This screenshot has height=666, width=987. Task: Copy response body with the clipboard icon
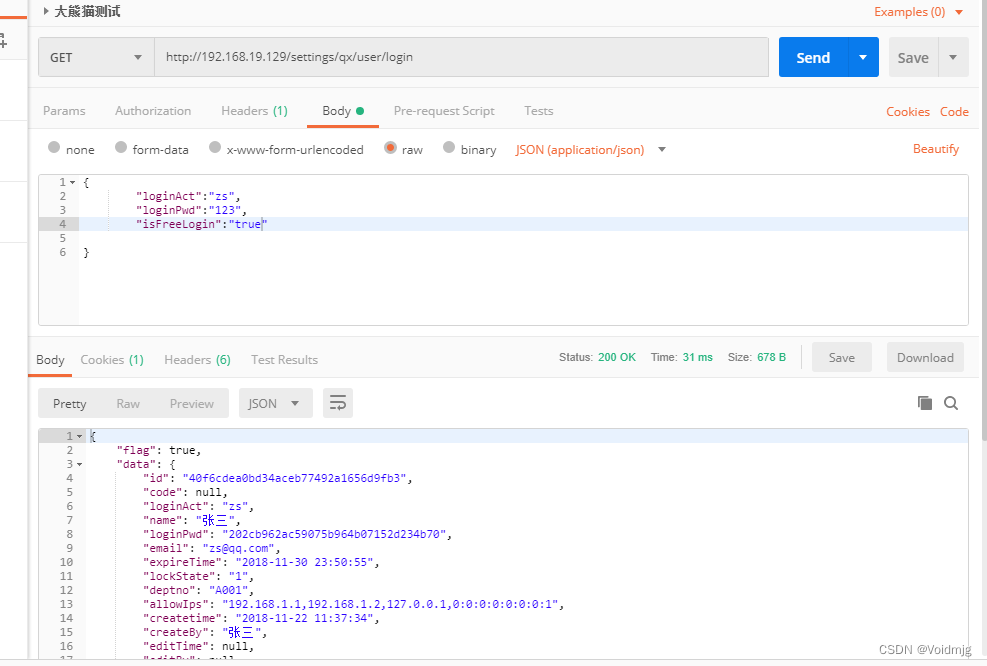coord(925,403)
